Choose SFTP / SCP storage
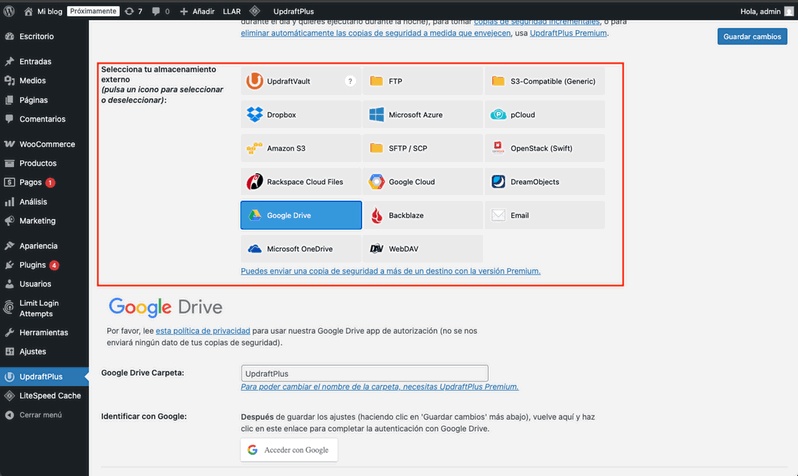The width and height of the screenshot is (798, 476). click(422, 148)
